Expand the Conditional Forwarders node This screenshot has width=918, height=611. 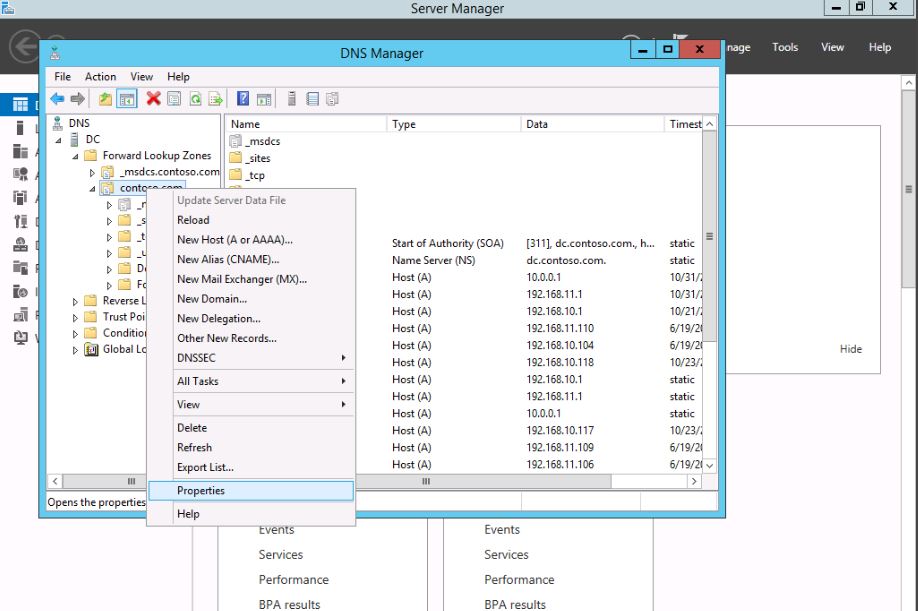(x=75, y=334)
